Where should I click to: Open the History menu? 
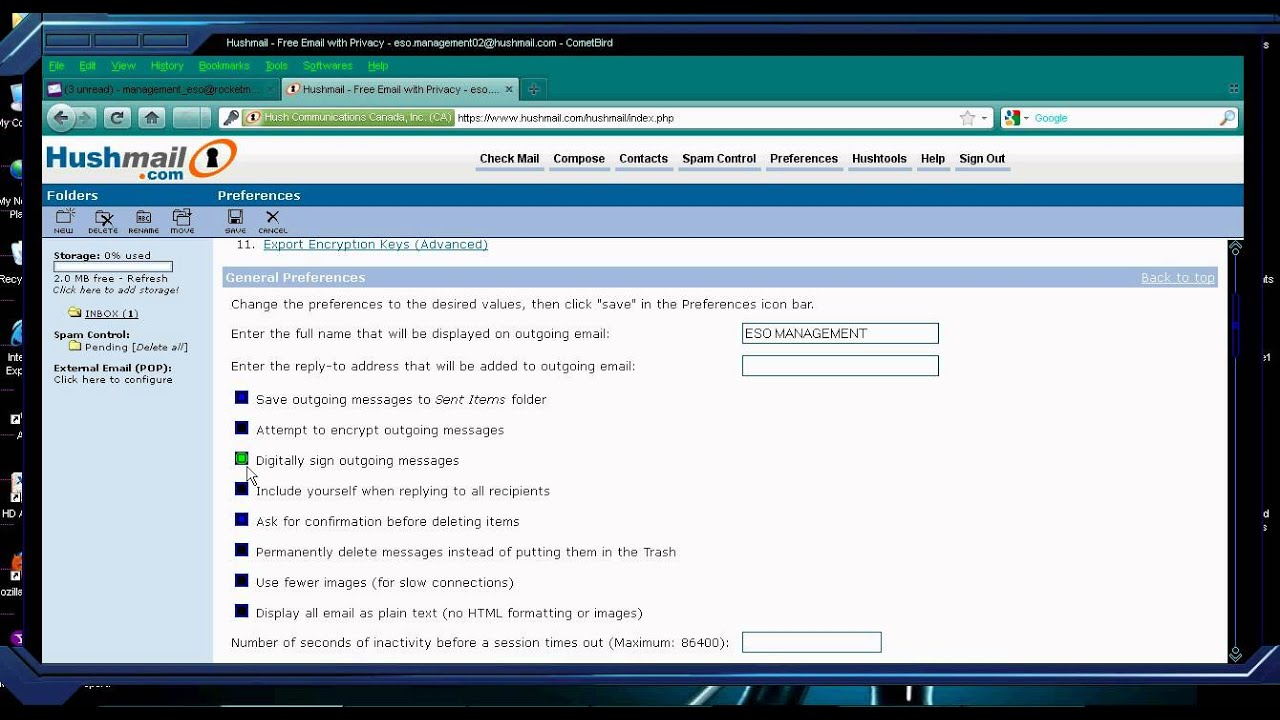click(167, 66)
